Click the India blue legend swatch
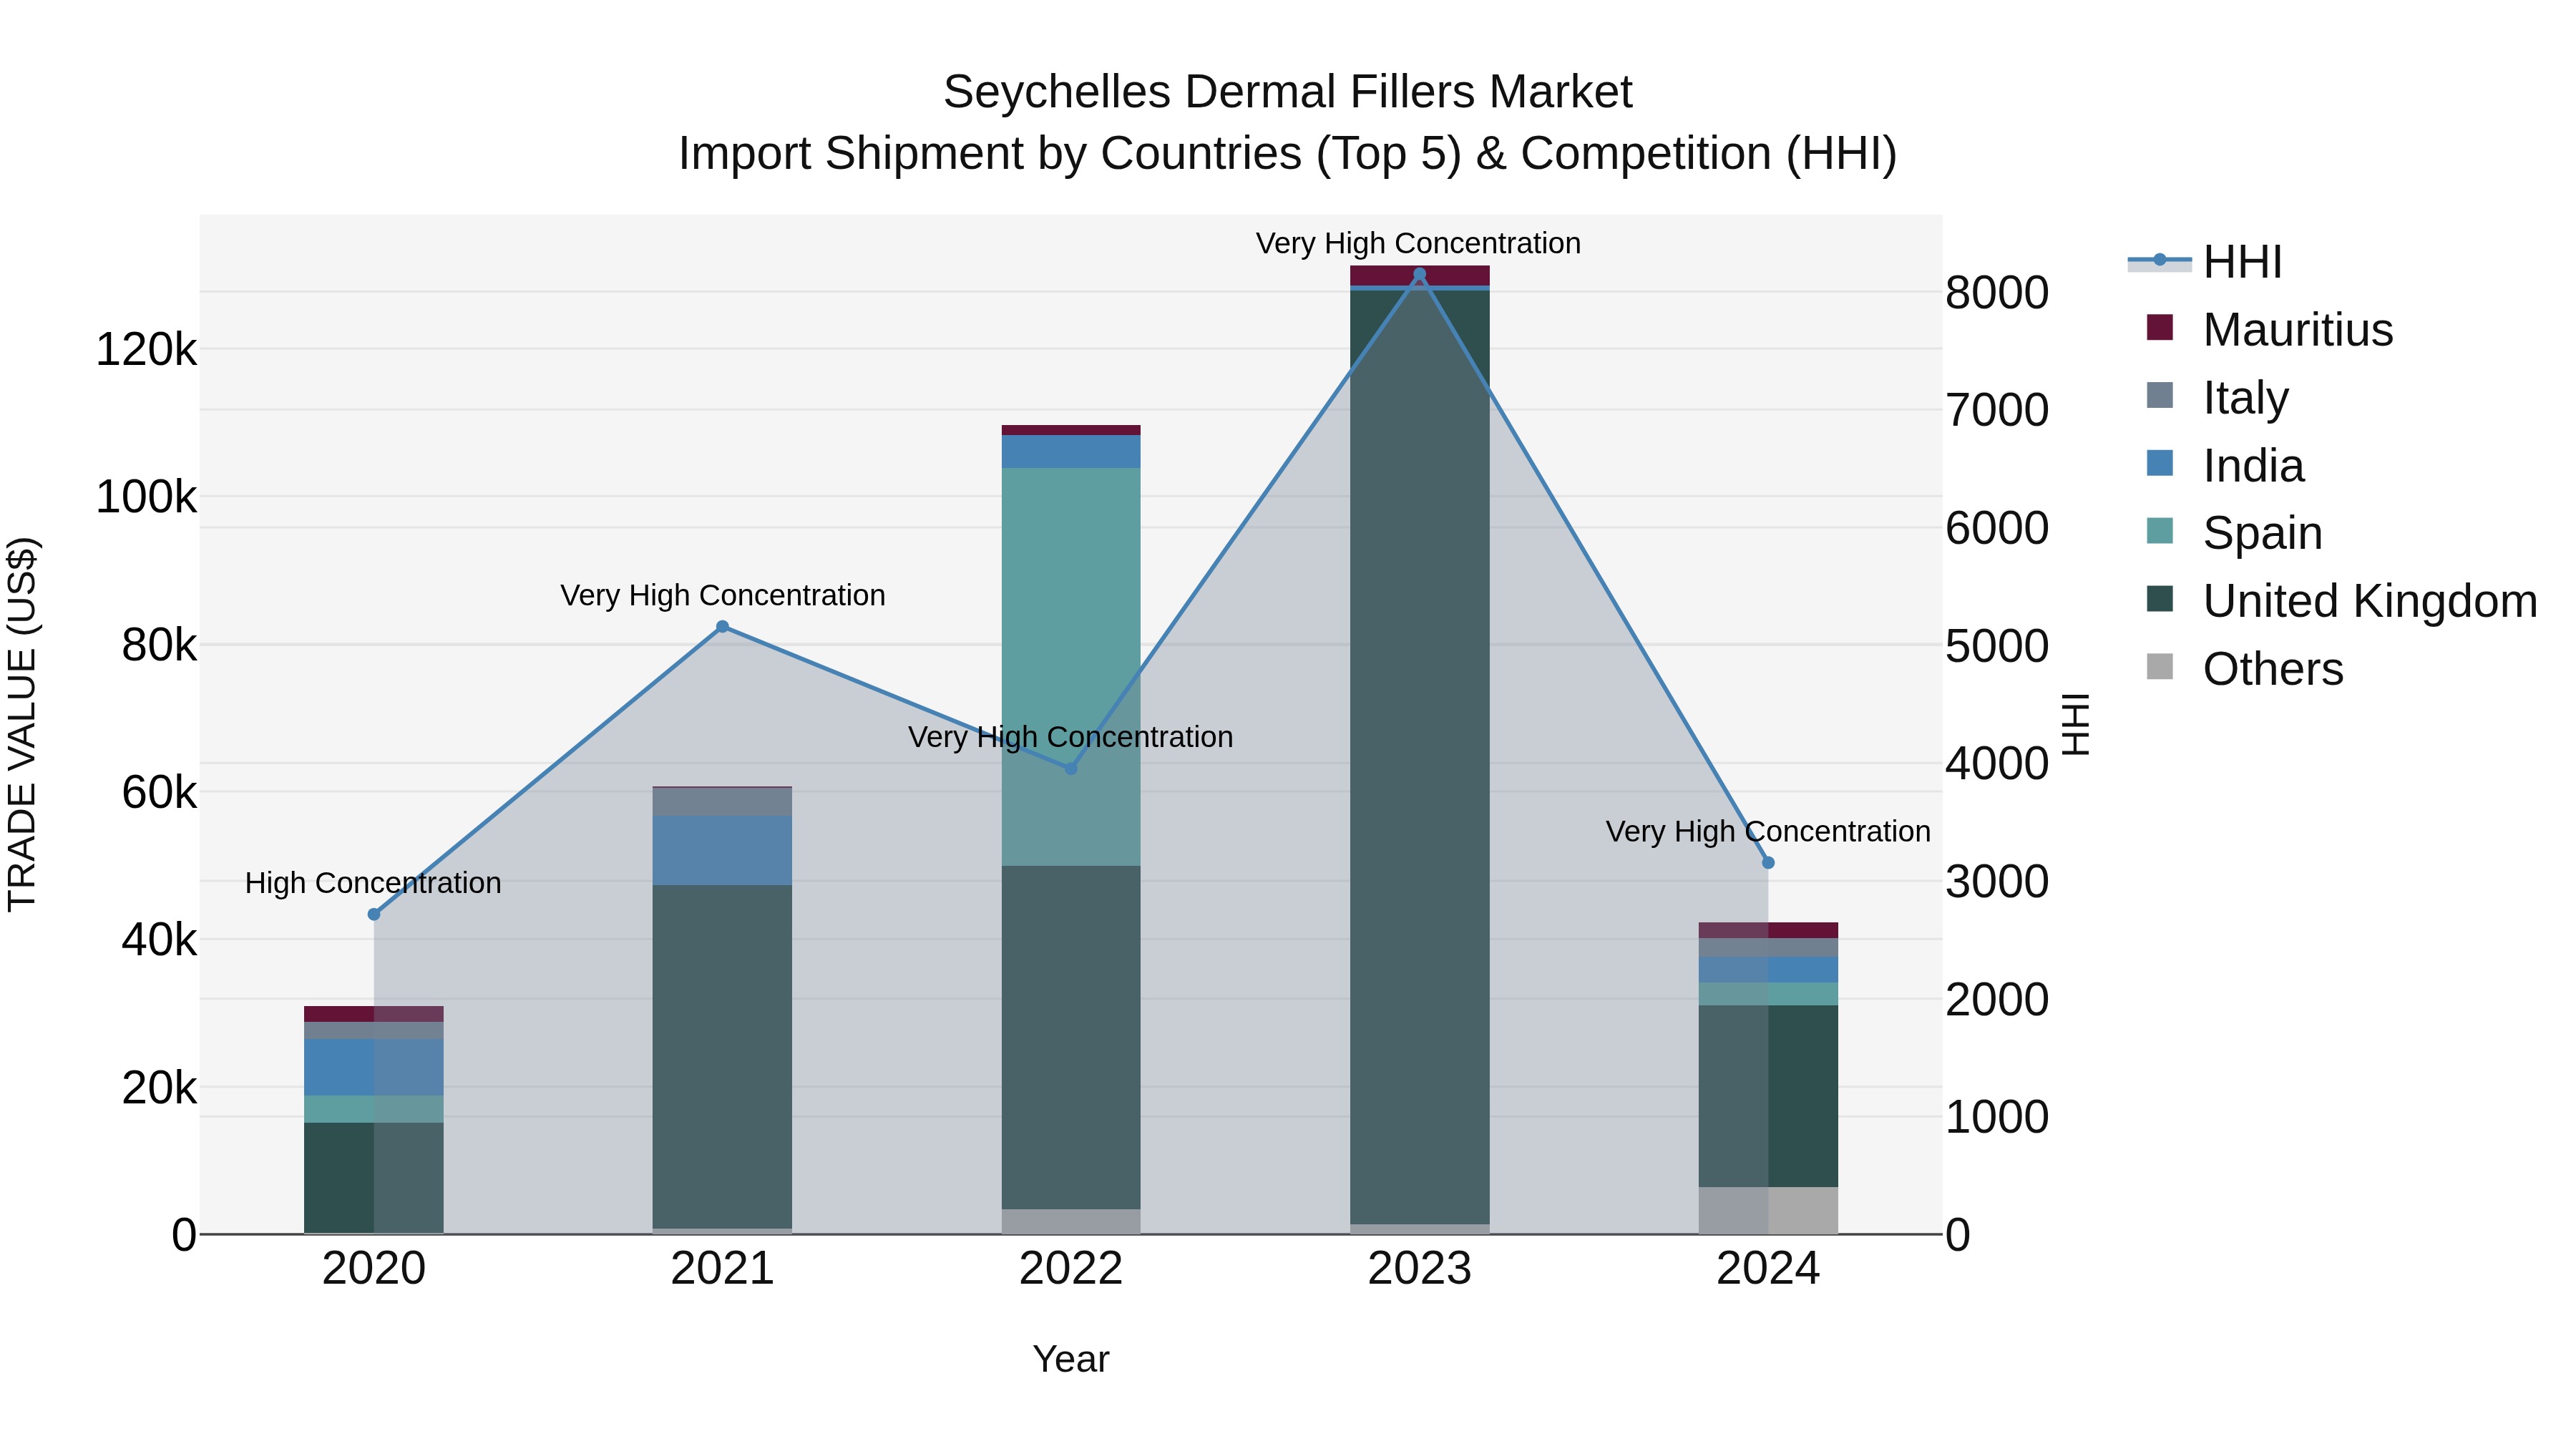The image size is (2576, 1449). [x=2160, y=463]
